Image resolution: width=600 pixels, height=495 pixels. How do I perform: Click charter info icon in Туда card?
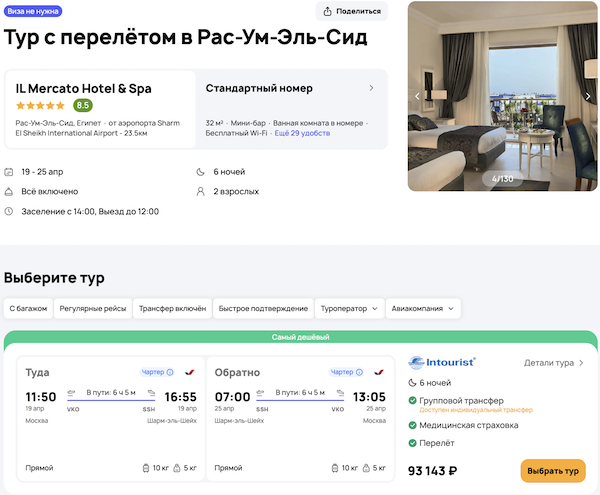(171, 372)
